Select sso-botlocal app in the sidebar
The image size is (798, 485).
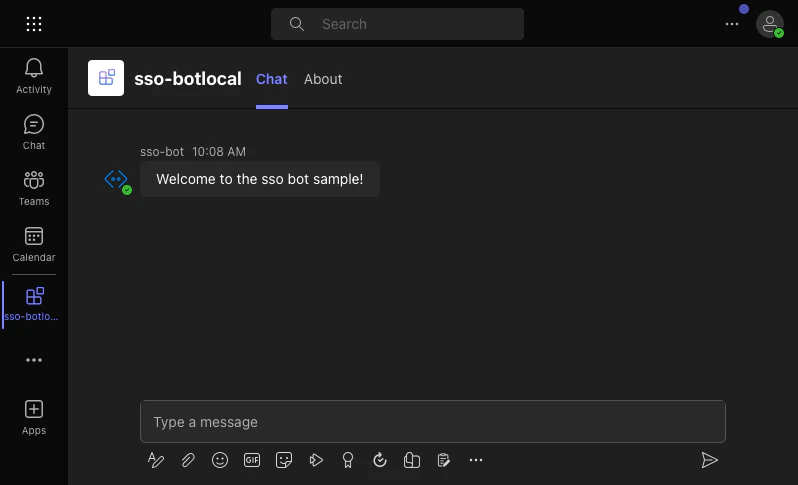click(x=34, y=304)
